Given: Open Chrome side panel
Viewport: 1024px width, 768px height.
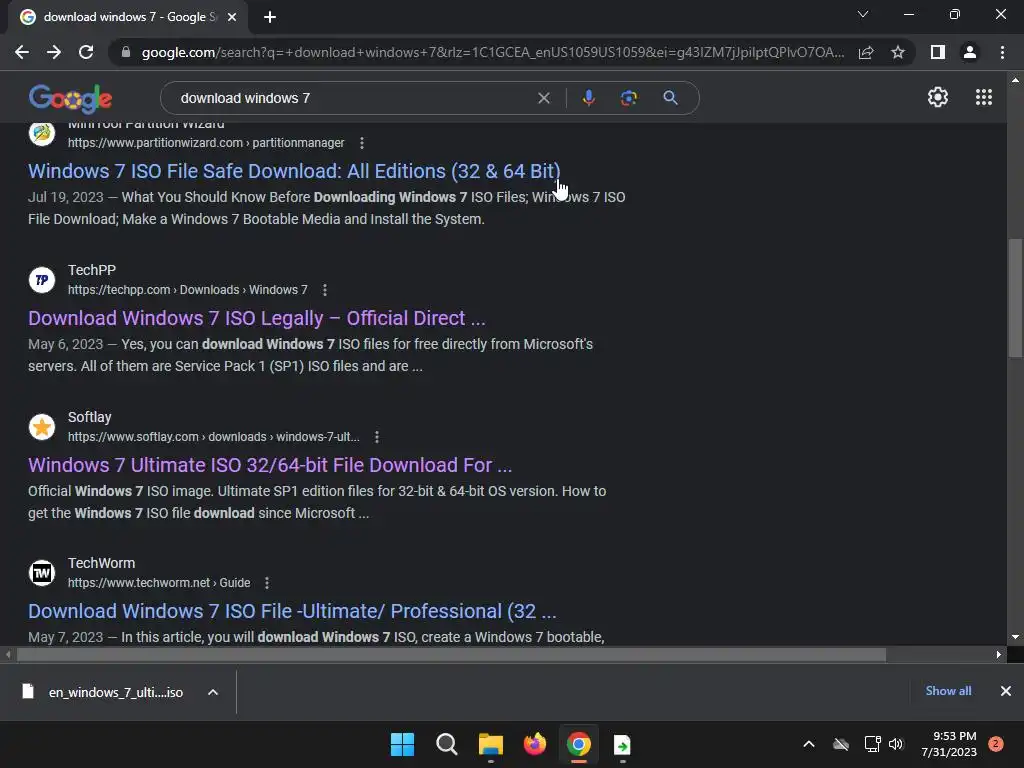Looking at the screenshot, I should (938, 52).
